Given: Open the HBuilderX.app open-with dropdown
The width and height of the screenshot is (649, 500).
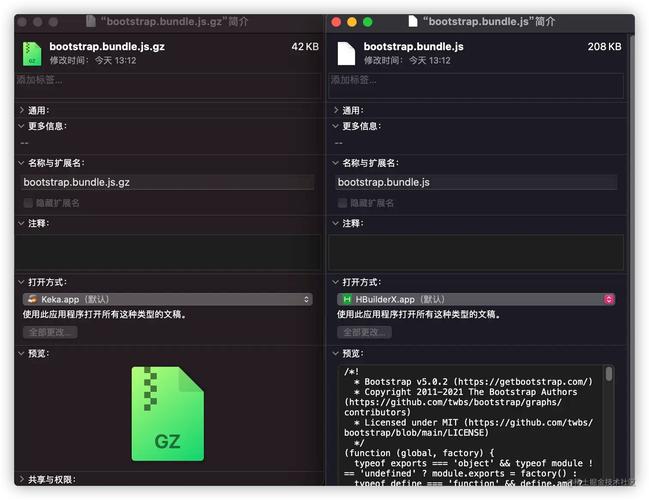Looking at the screenshot, I should [476, 299].
